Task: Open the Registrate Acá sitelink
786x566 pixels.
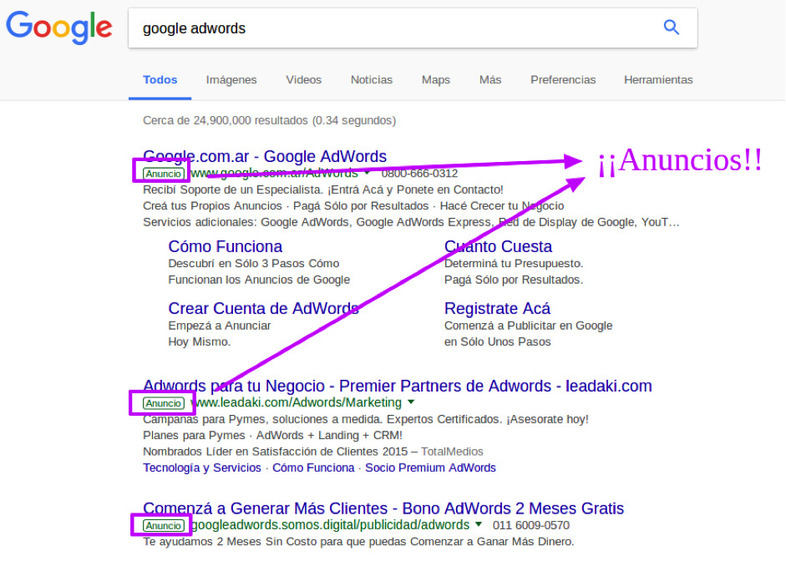Action: 497,308
